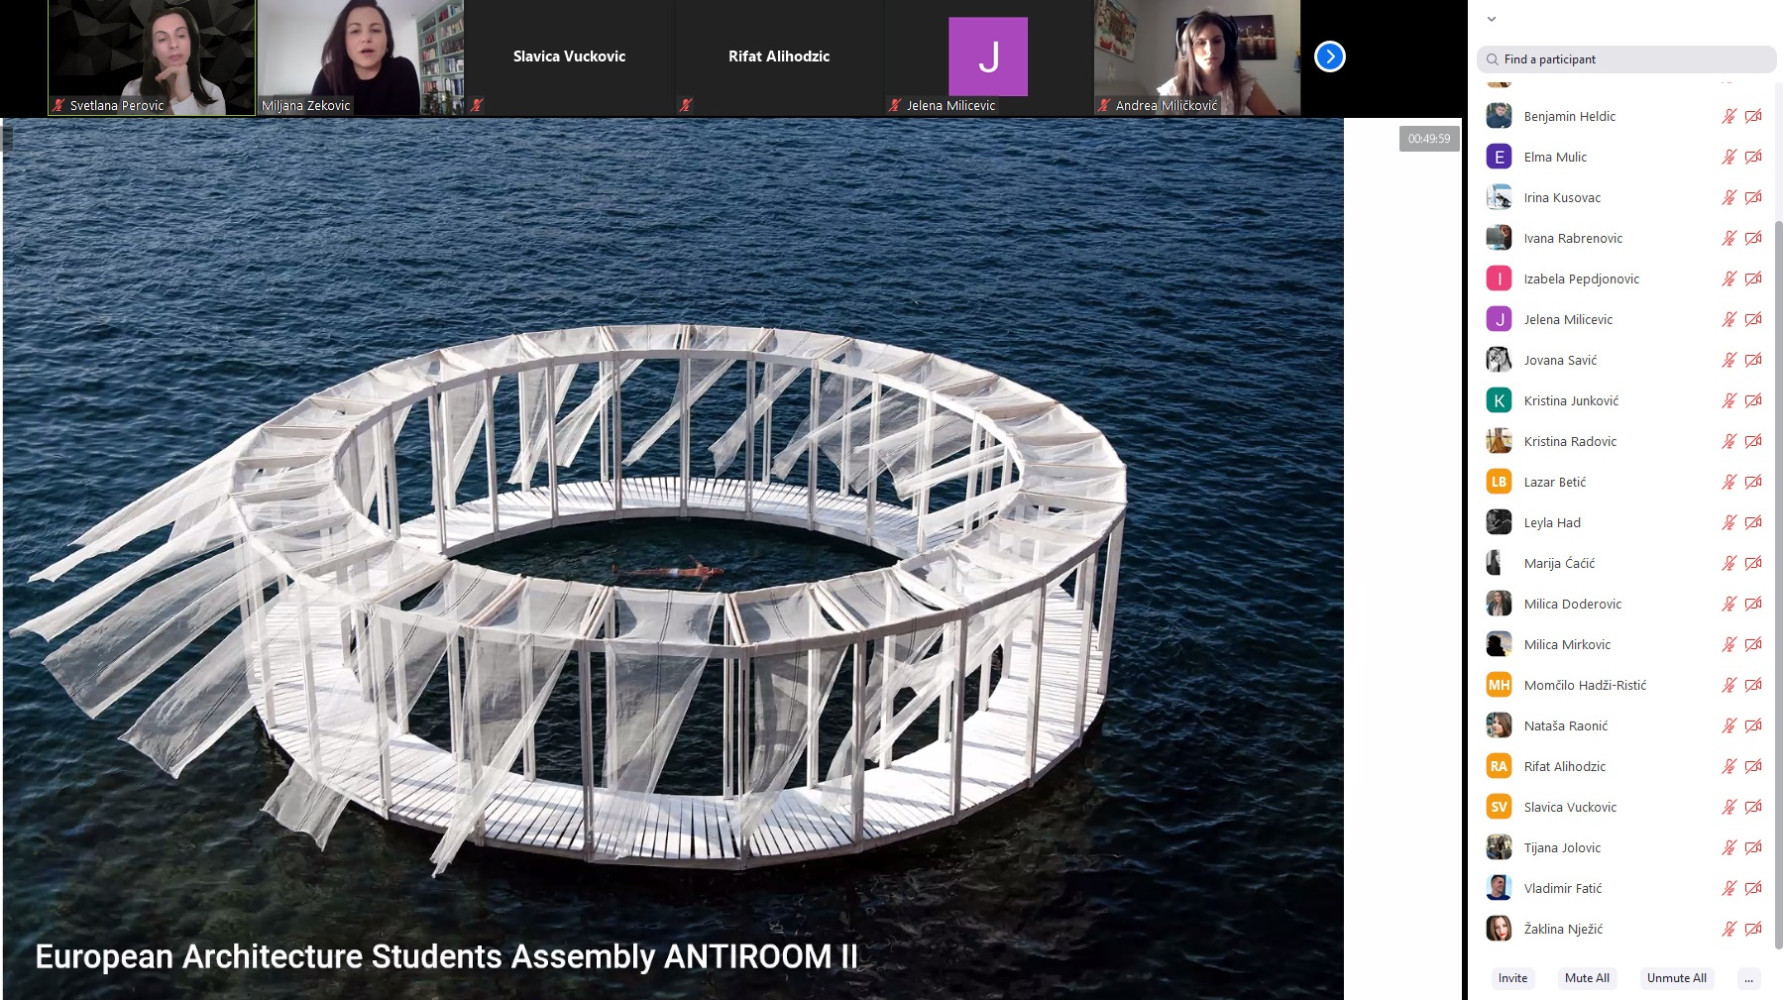The width and height of the screenshot is (1784, 1000).
Task: Click Nataša Raonić's video-off camera icon
Action: (1753, 726)
